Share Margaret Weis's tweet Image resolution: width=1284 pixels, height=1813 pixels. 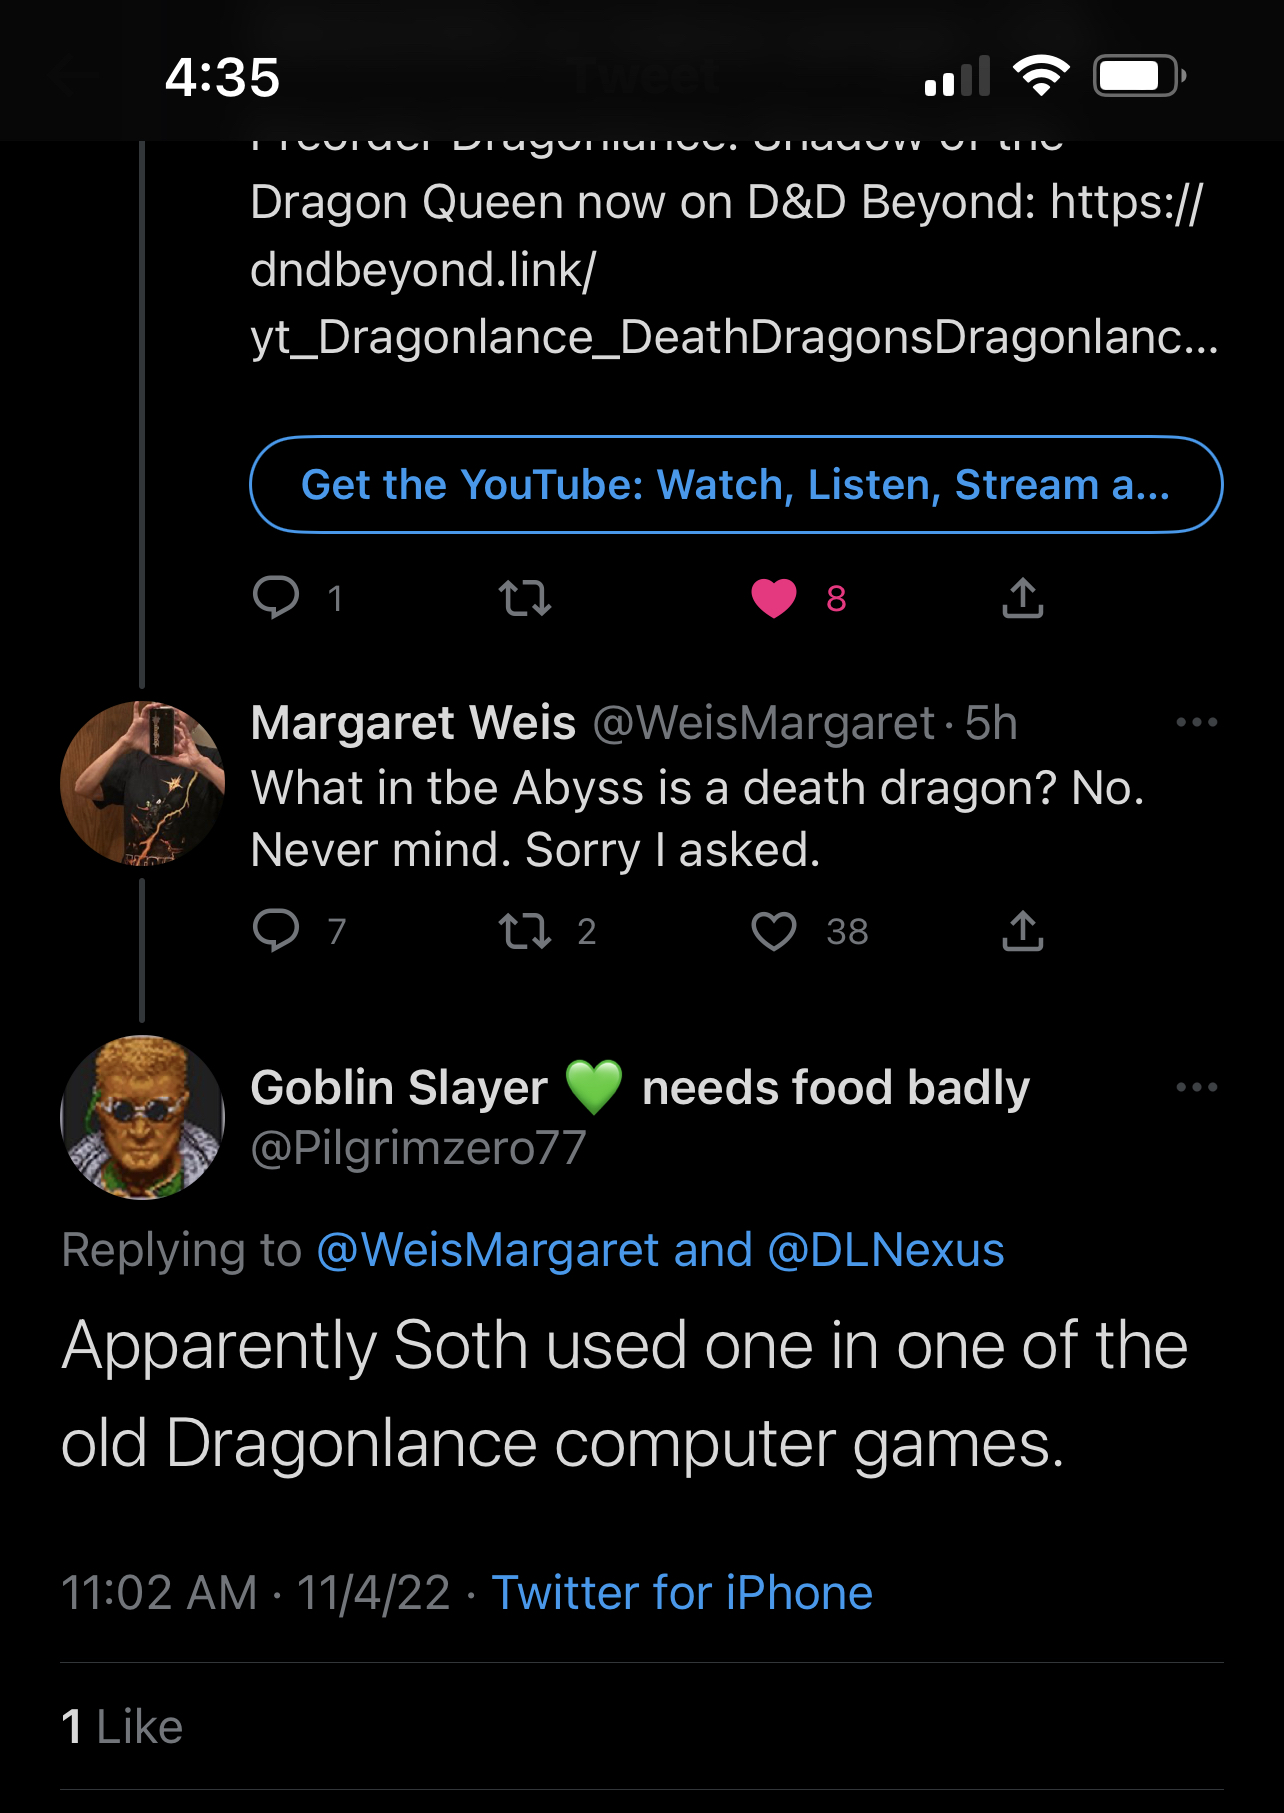click(1022, 931)
